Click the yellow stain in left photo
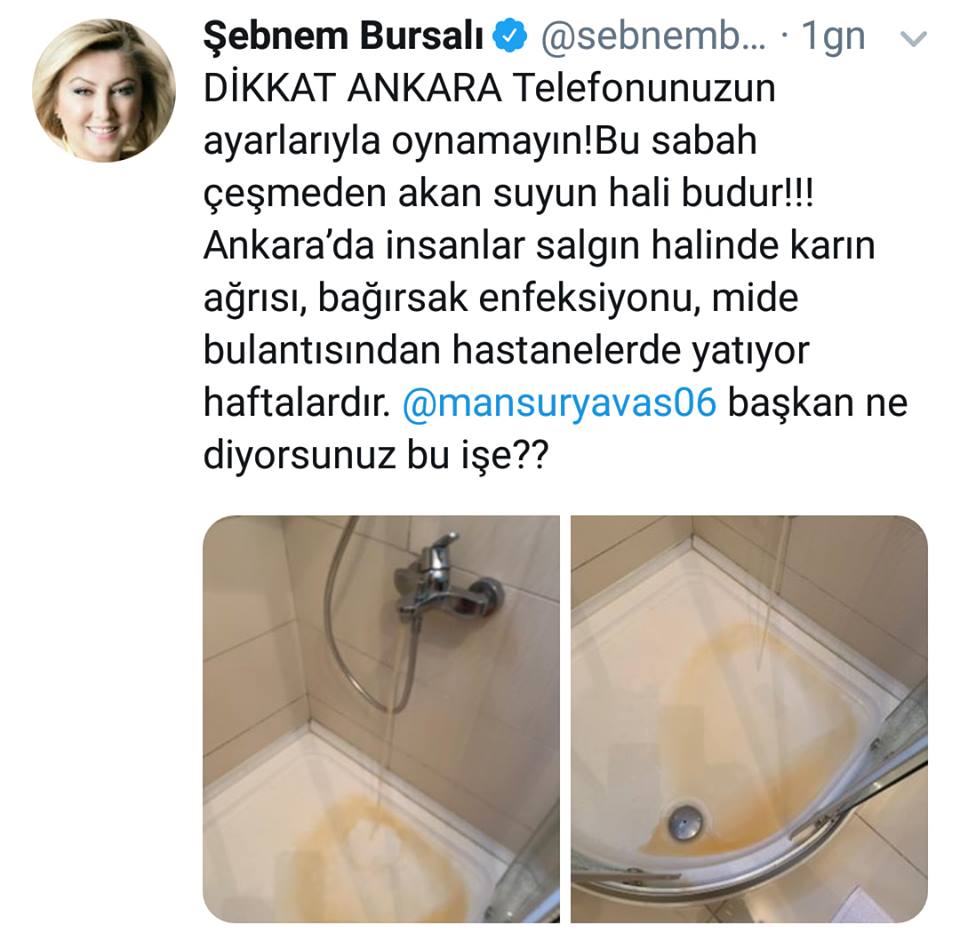This screenshot has width=960, height=941. pyautogui.click(x=367, y=857)
